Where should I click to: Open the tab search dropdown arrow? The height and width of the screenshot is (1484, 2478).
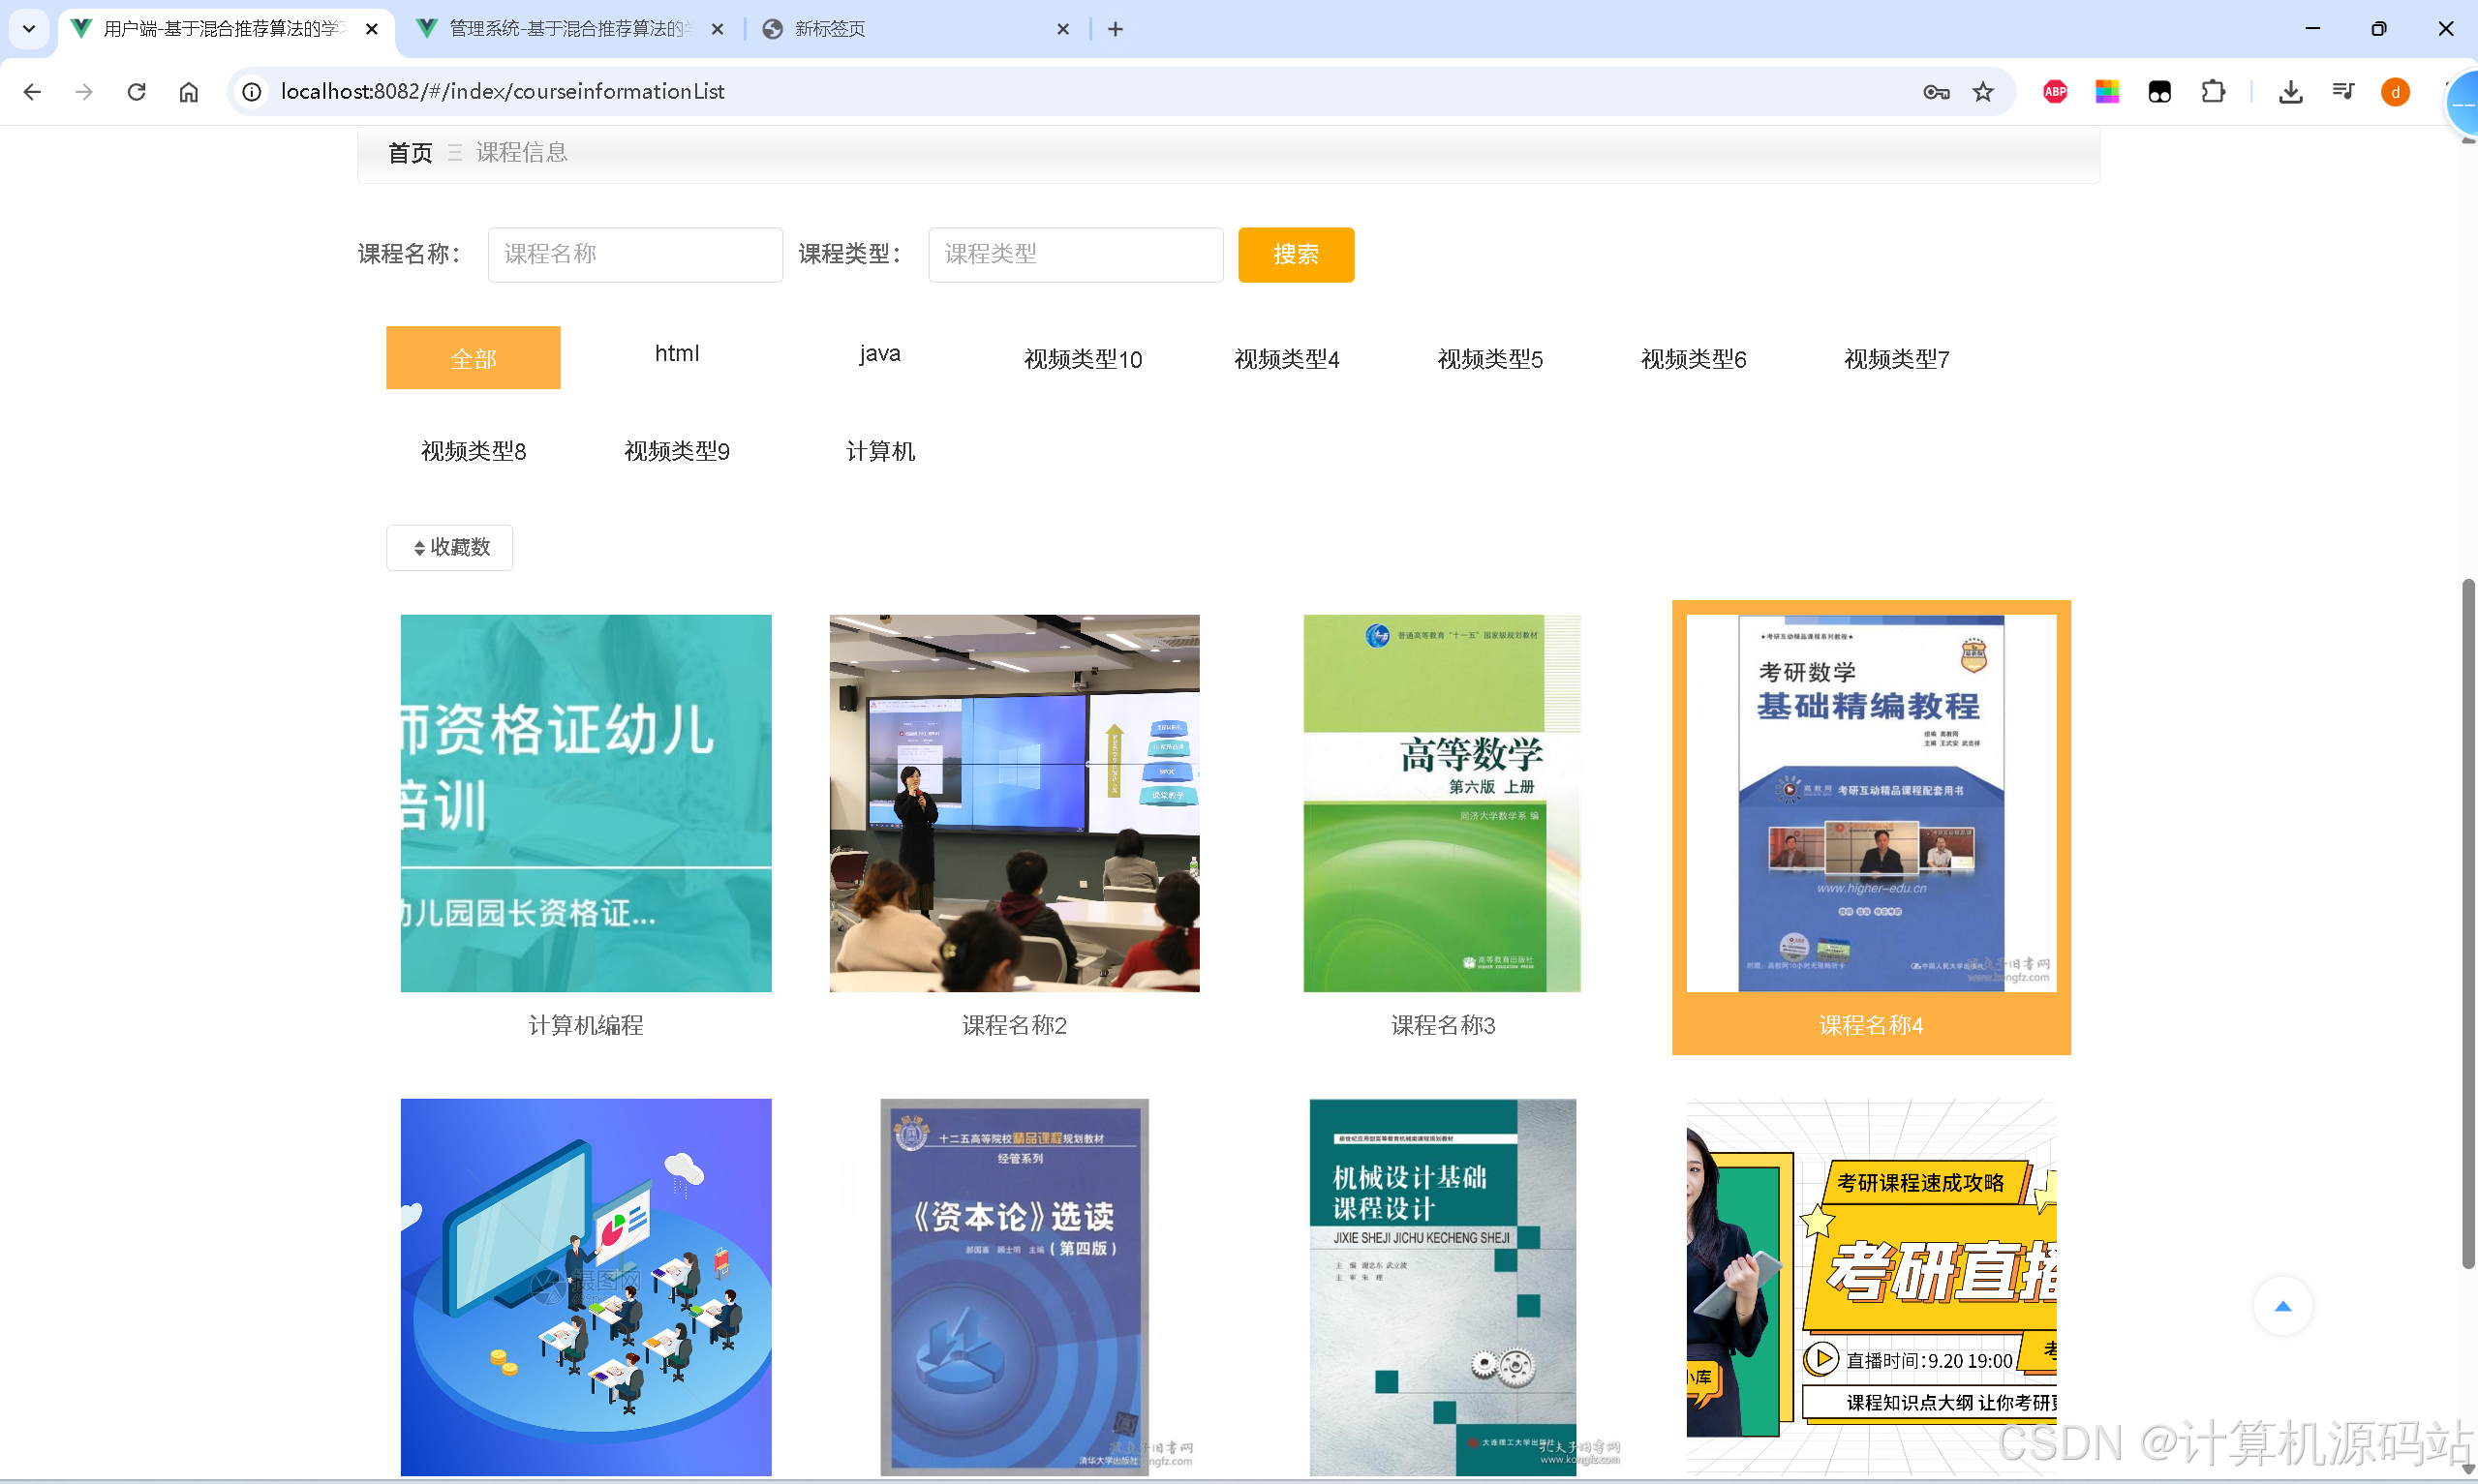pos(28,29)
